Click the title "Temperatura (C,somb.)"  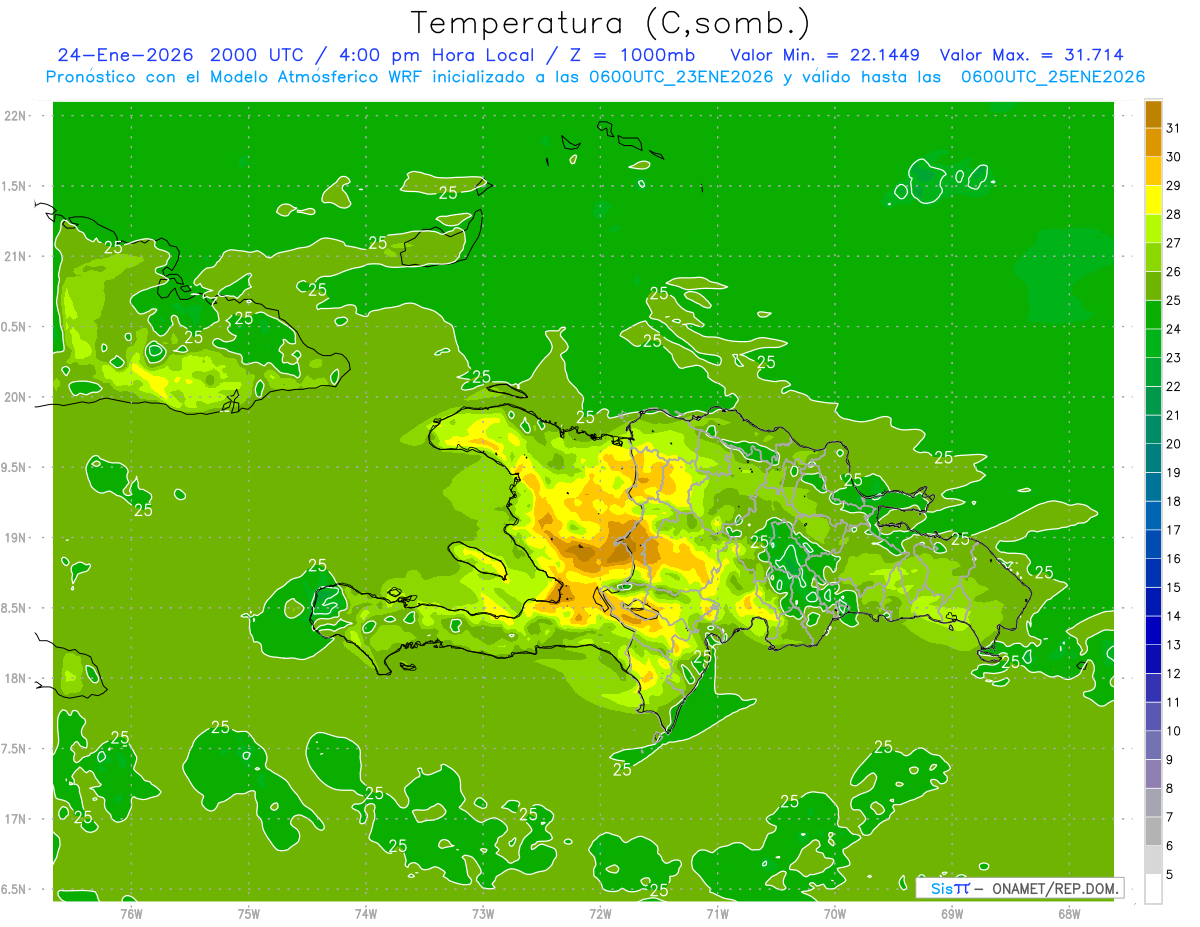click(611, 22)
